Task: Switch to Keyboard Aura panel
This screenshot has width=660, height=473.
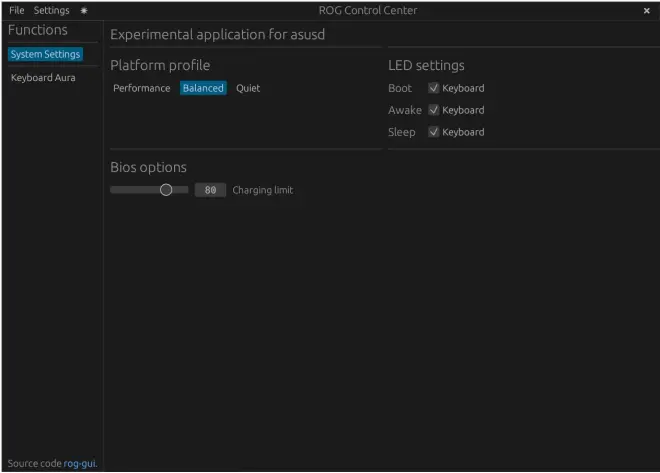Action: tap(43, 77)
